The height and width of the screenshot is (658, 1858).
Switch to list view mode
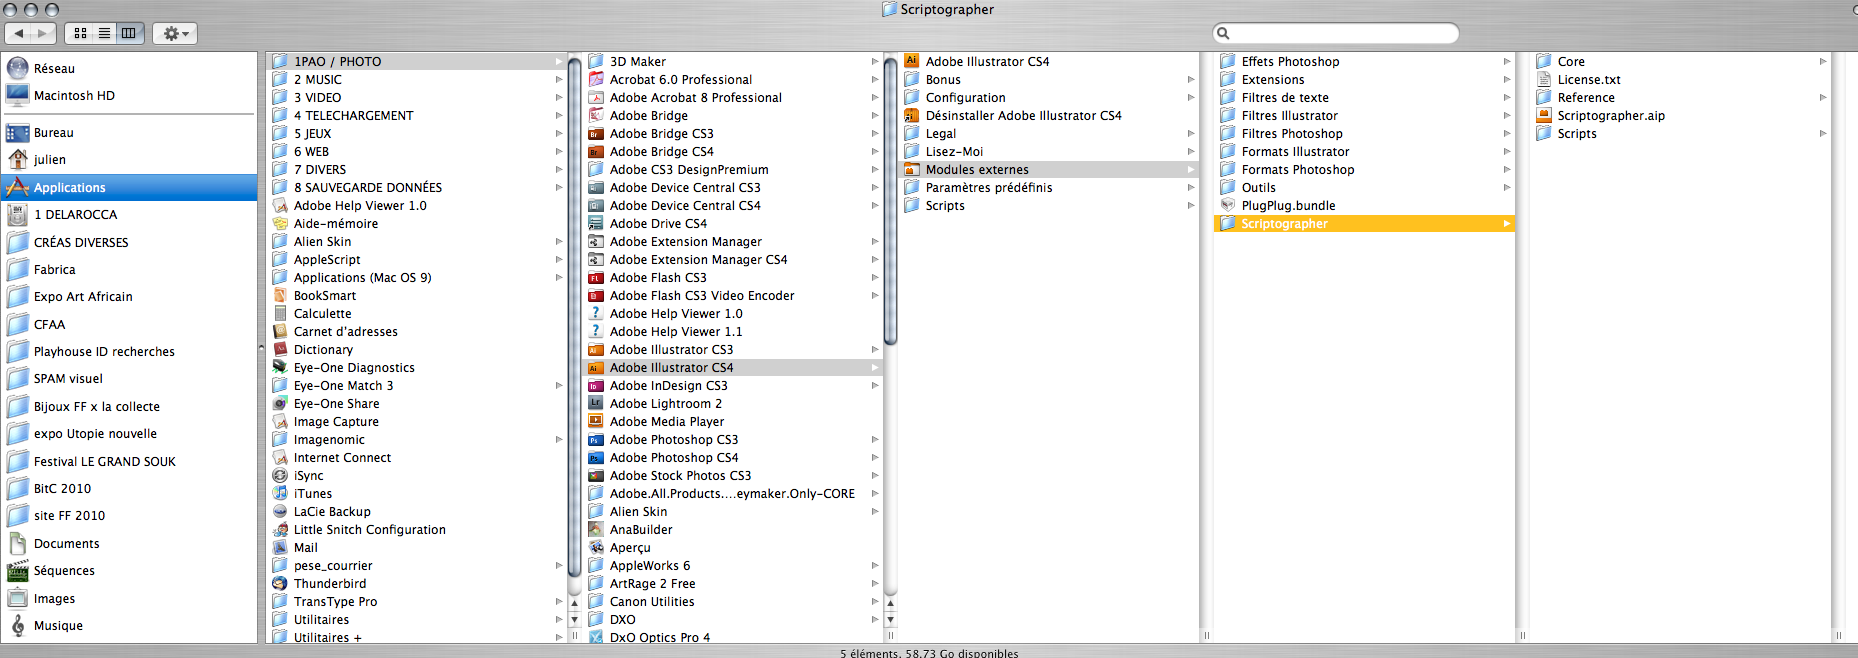(x=104, y=33)
